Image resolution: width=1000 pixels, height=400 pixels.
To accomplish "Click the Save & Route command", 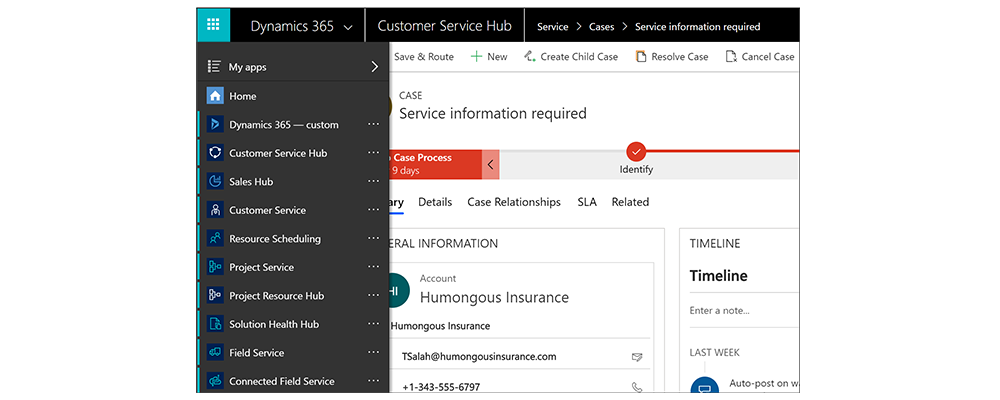I will pyautogui.click(x=423, y=57).
